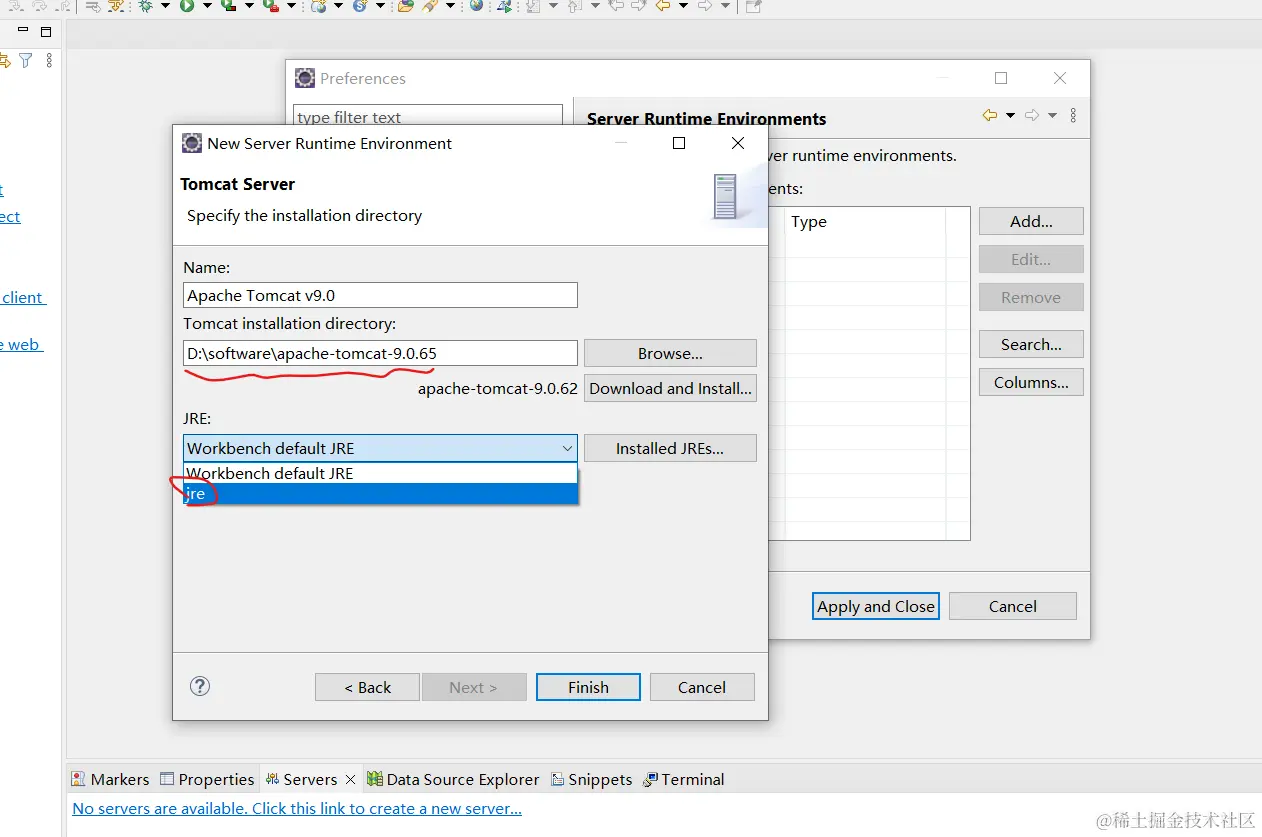Click the Tomcat installation directory field

point(381,353)
